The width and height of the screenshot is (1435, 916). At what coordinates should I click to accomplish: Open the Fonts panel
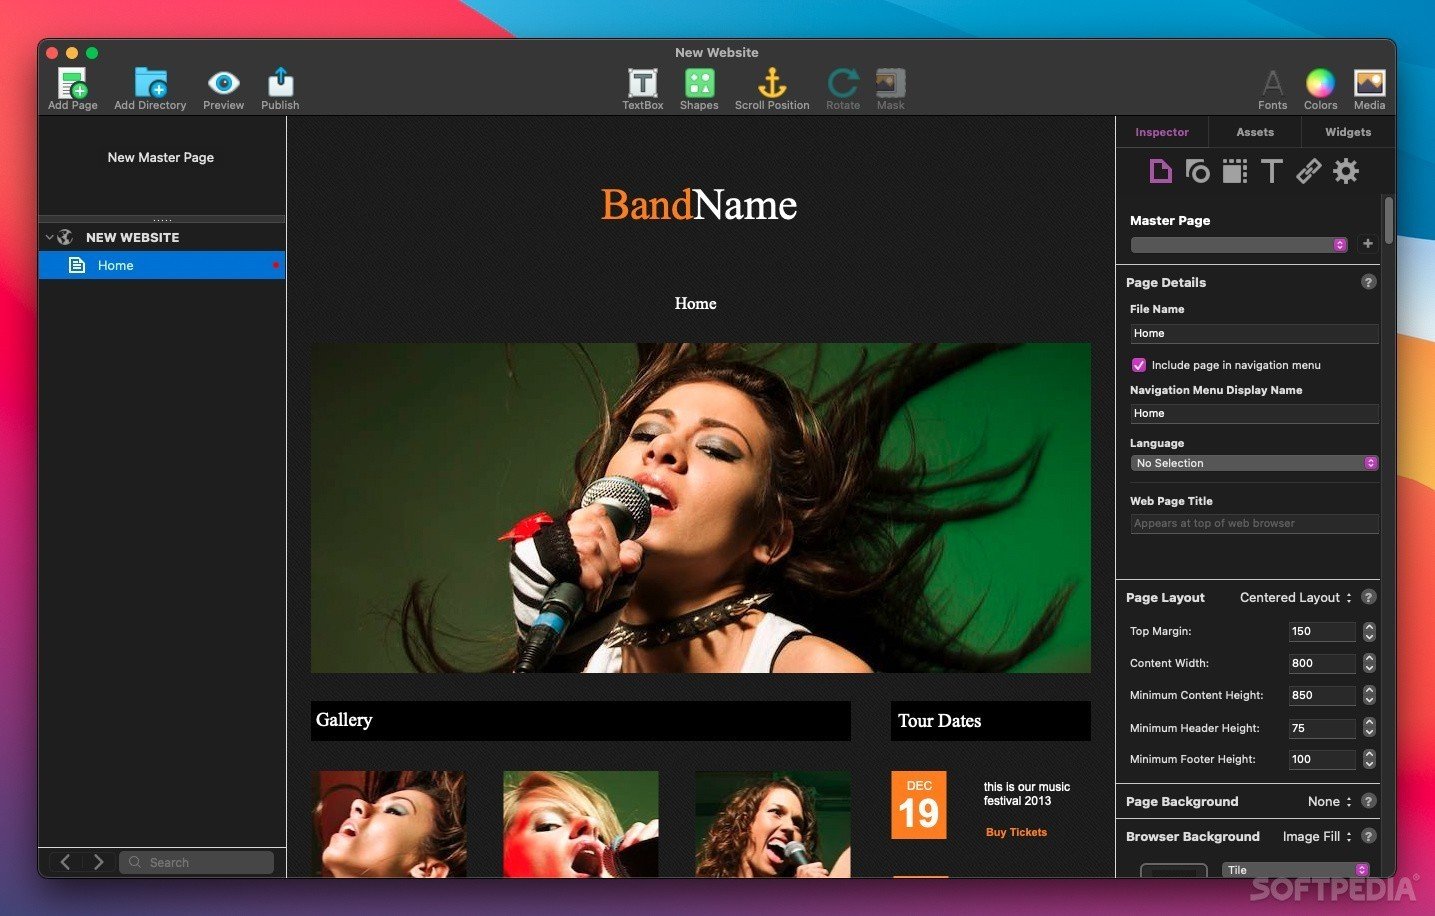tap(1272, 83)
